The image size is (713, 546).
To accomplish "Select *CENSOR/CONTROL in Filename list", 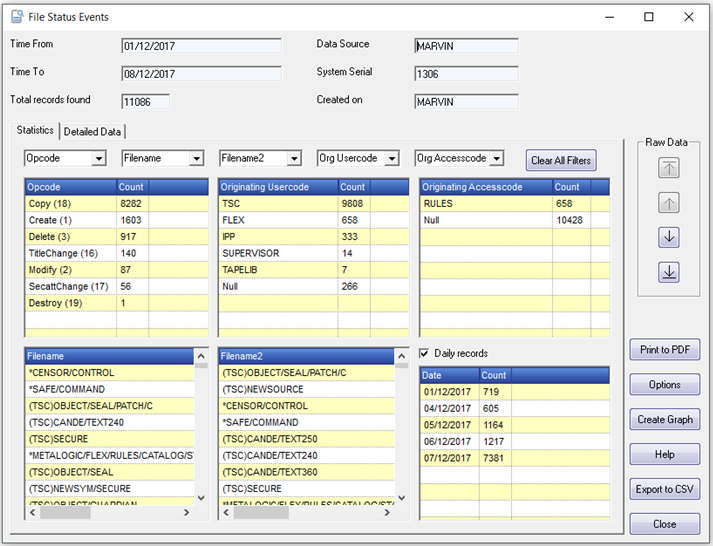I will point(110,373).
